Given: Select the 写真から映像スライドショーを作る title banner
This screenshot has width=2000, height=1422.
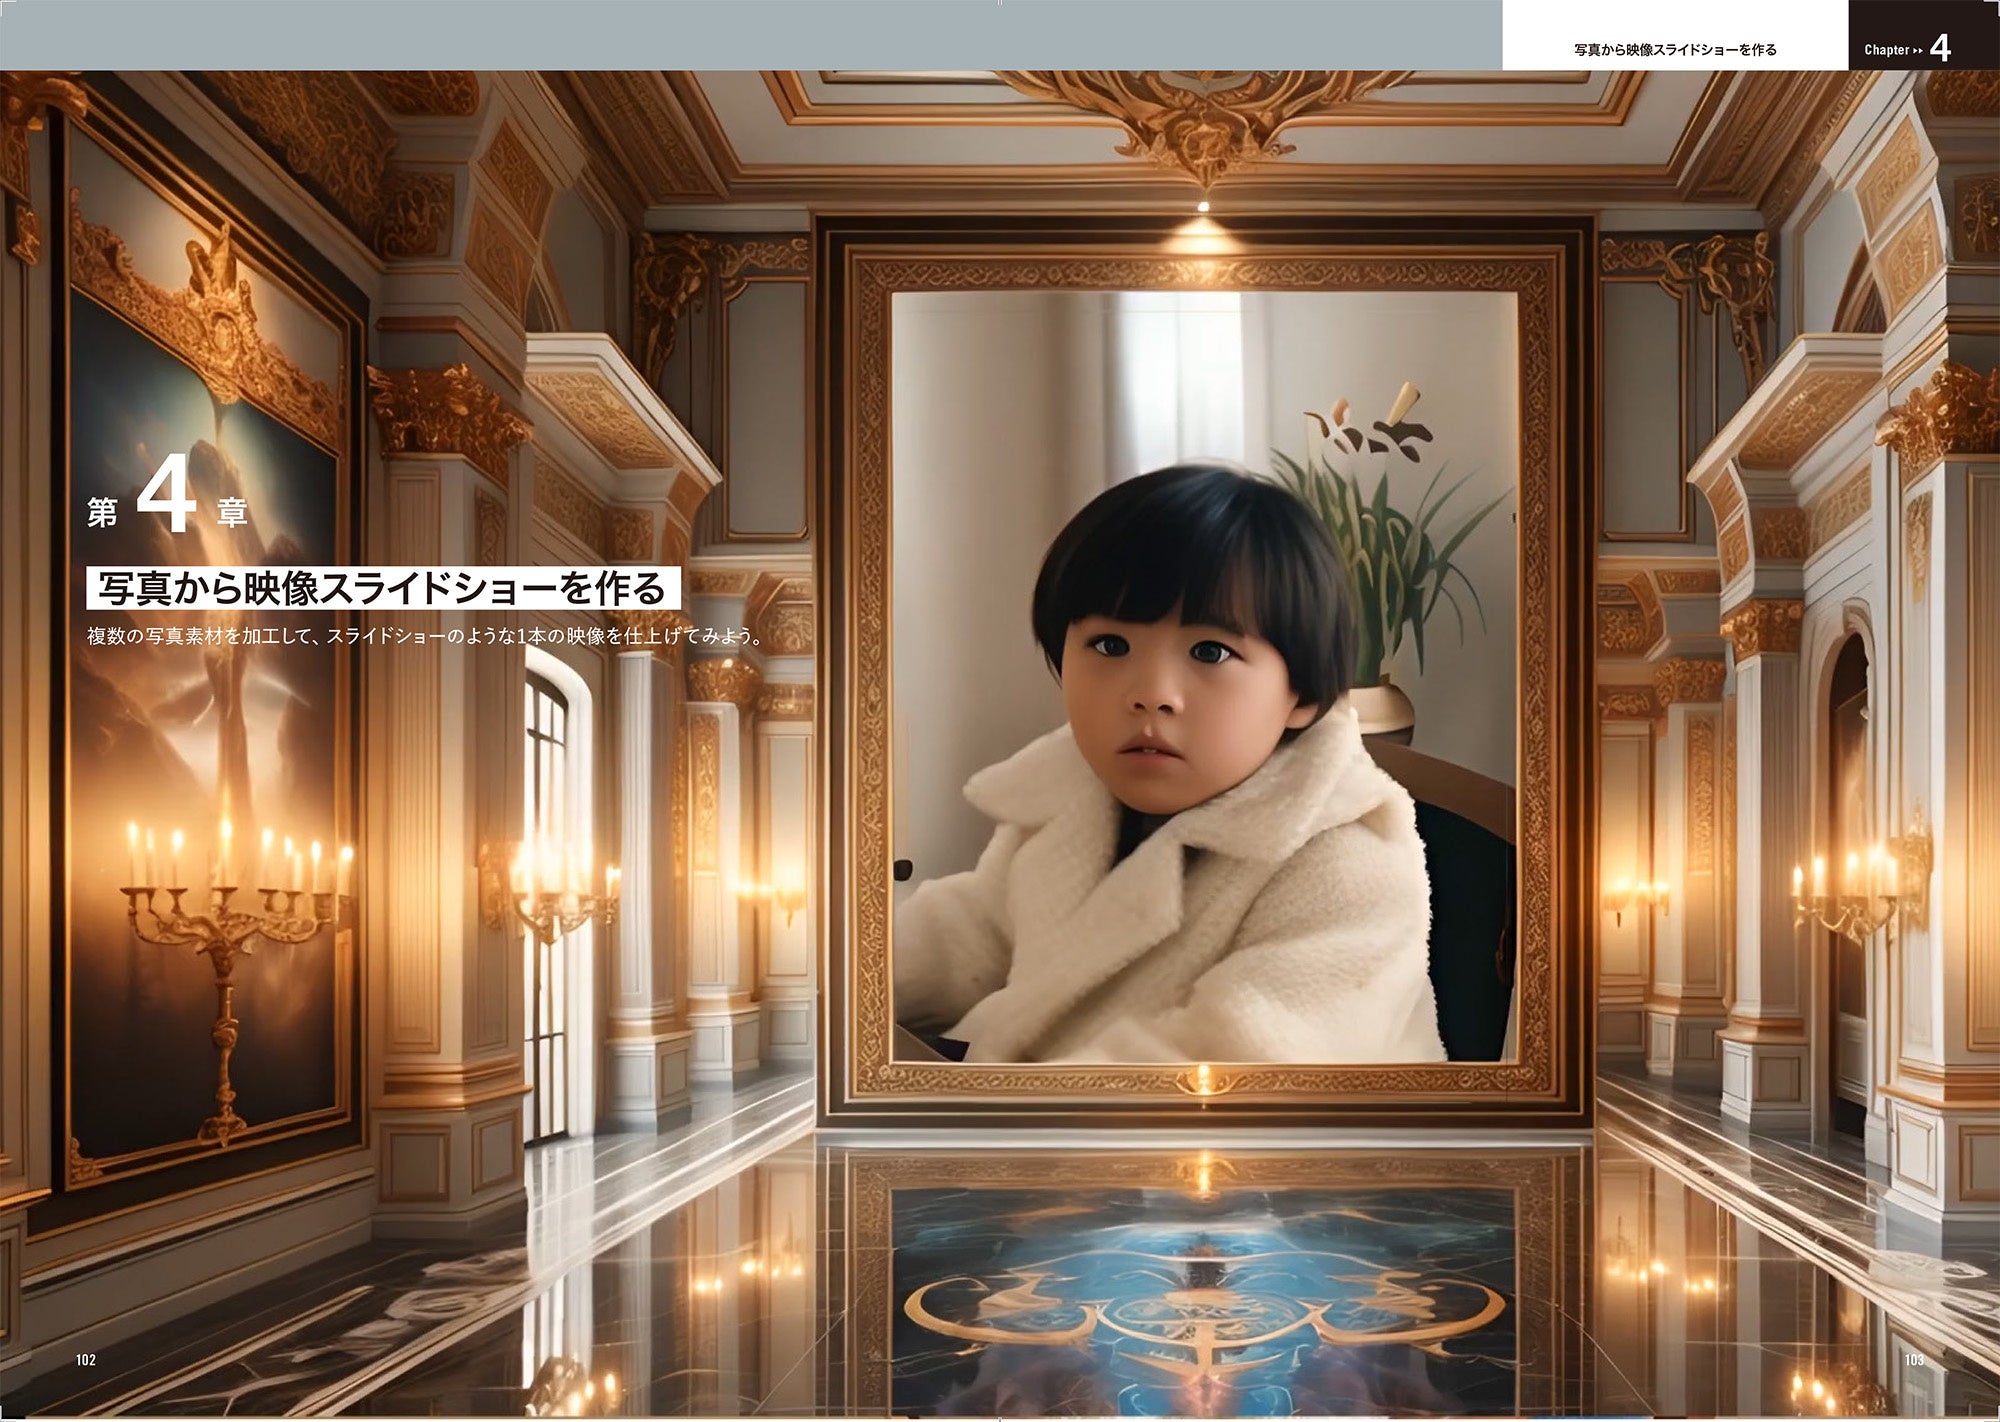Looking at the screenshot, I should [383, 588].
